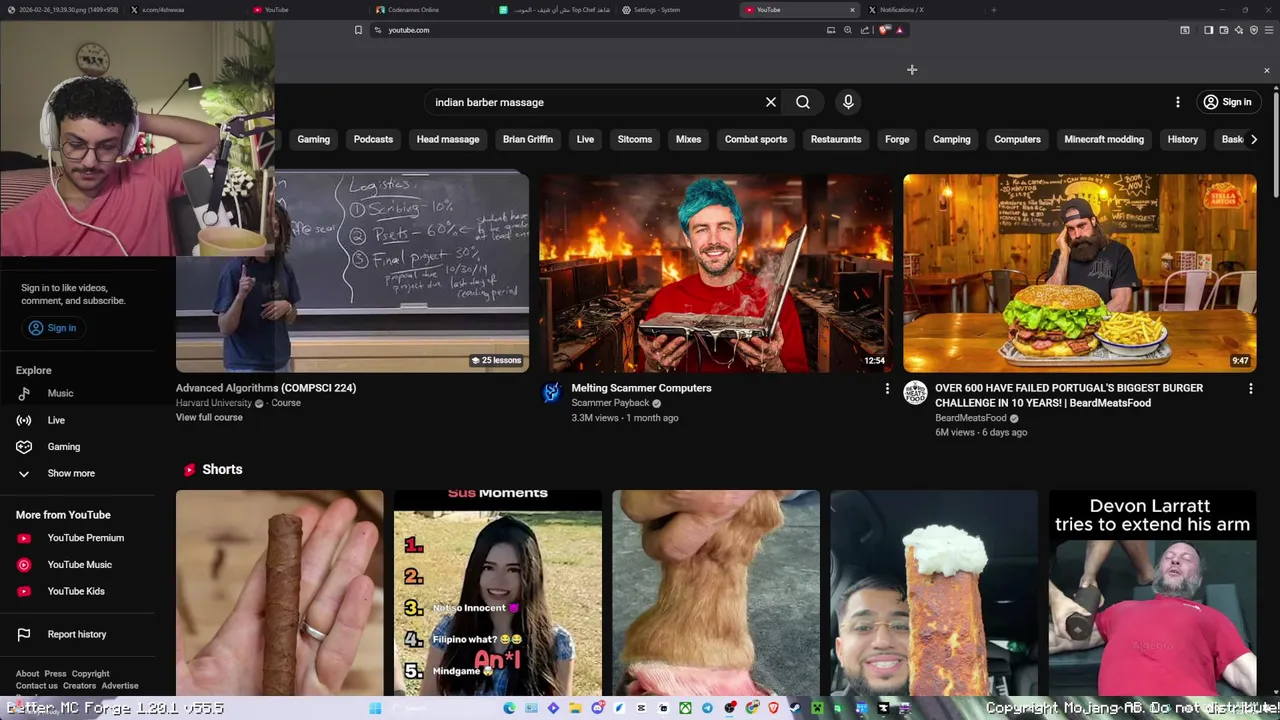Click the Sign in button at the top right
Viewport: 1280px width, 720px height.
click(x=1227, y=102)
